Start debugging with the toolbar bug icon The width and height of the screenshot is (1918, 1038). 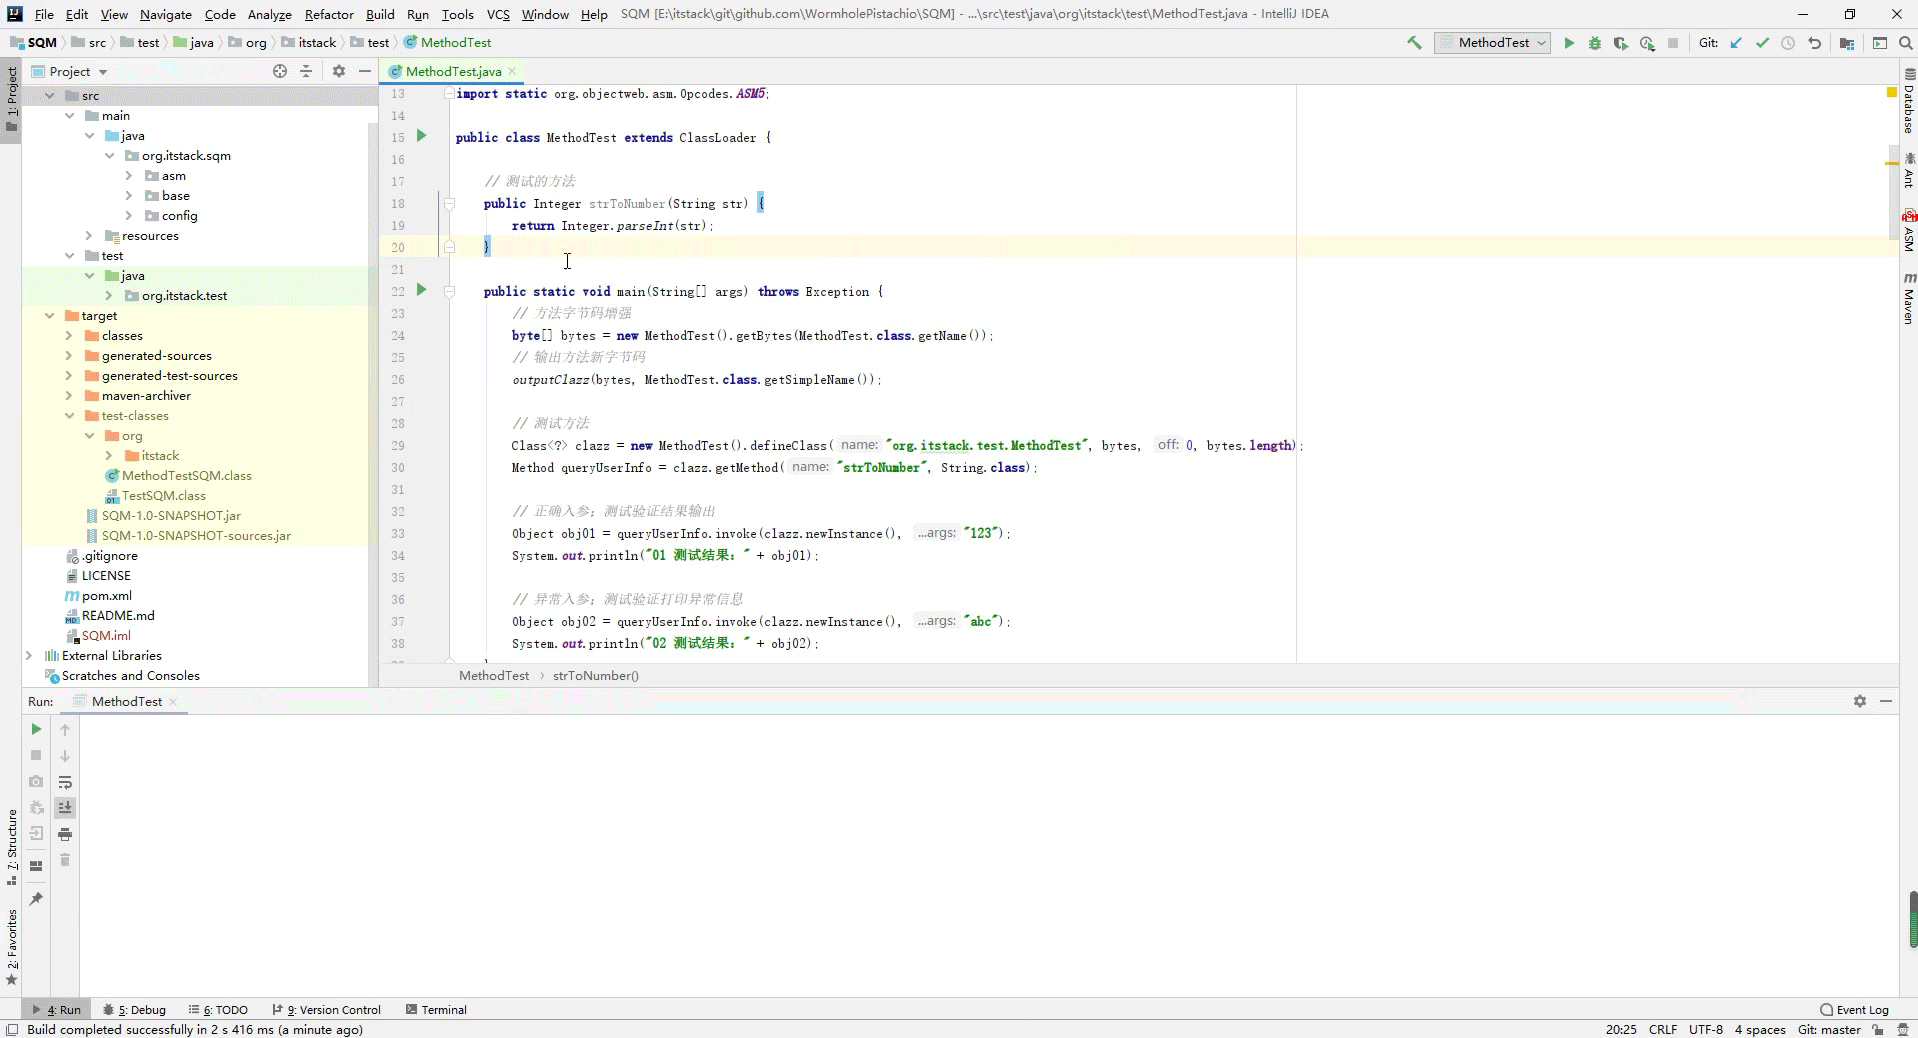tap(1595, 43)
